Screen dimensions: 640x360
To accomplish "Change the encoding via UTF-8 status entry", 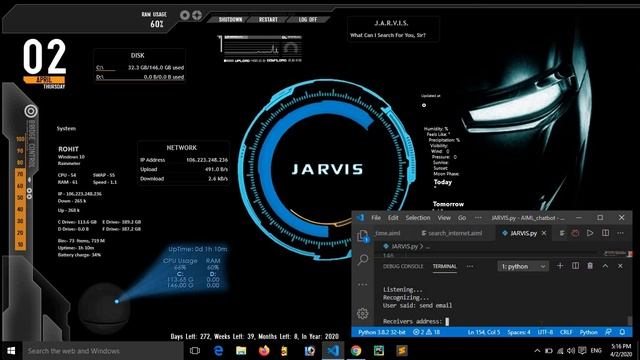I will tap(545, 332).
